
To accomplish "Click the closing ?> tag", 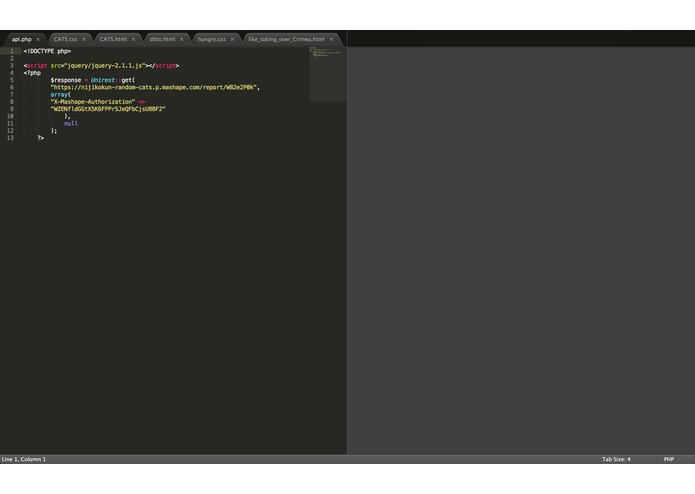I will pyautogui.click(x=41, y=138).
